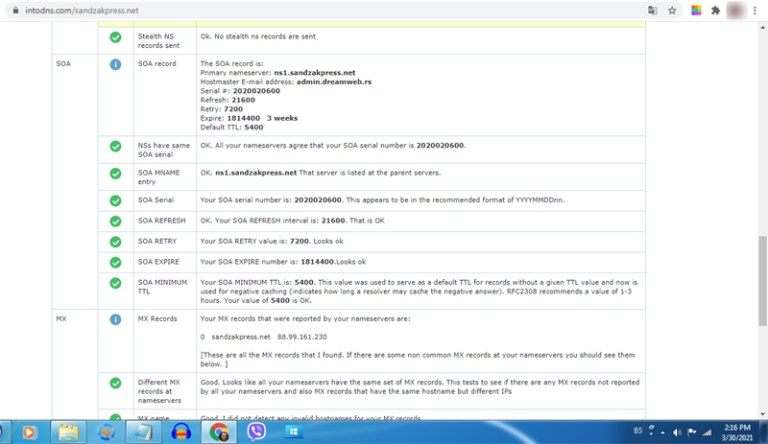This screenshot has height=444, width=768.
Task: Click green check icon for SOA Serial
Action: (x=115, y=200)
